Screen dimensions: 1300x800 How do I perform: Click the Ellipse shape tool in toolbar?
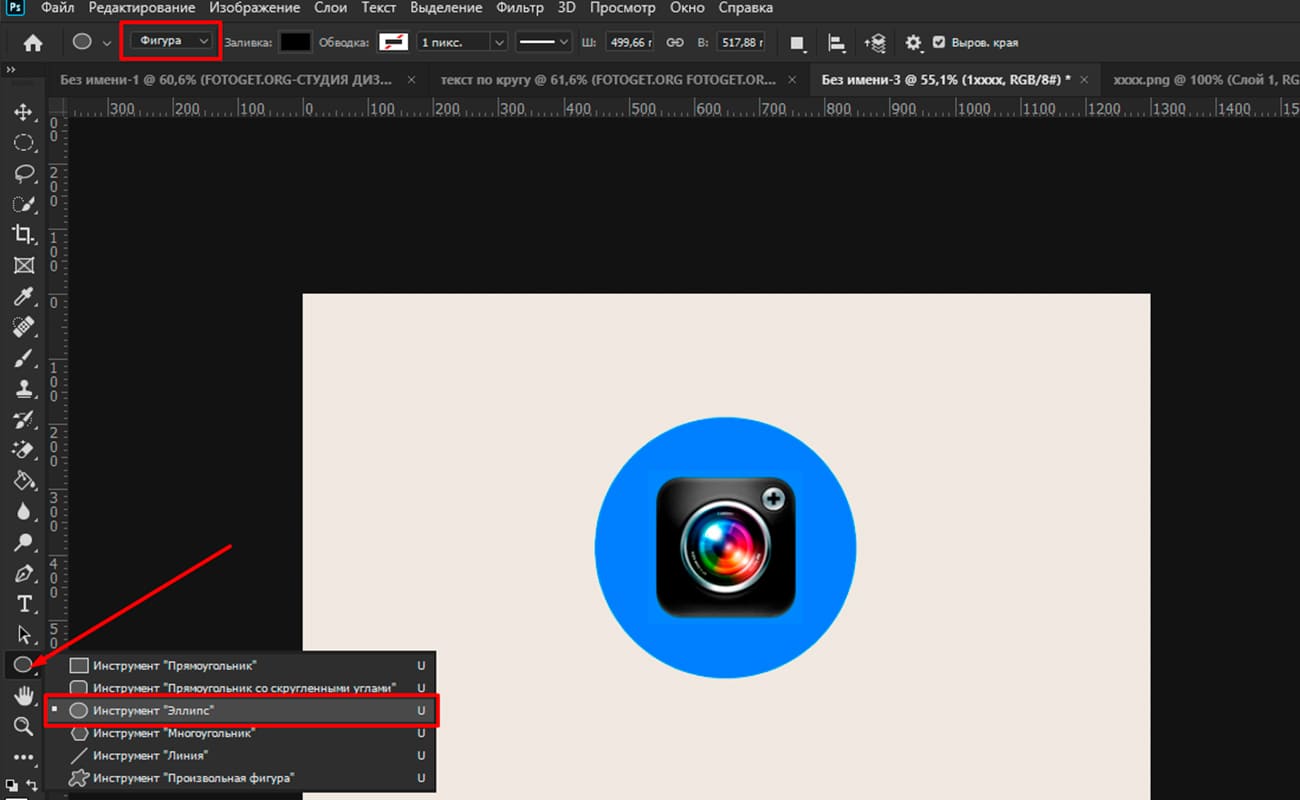pos(23,664)
